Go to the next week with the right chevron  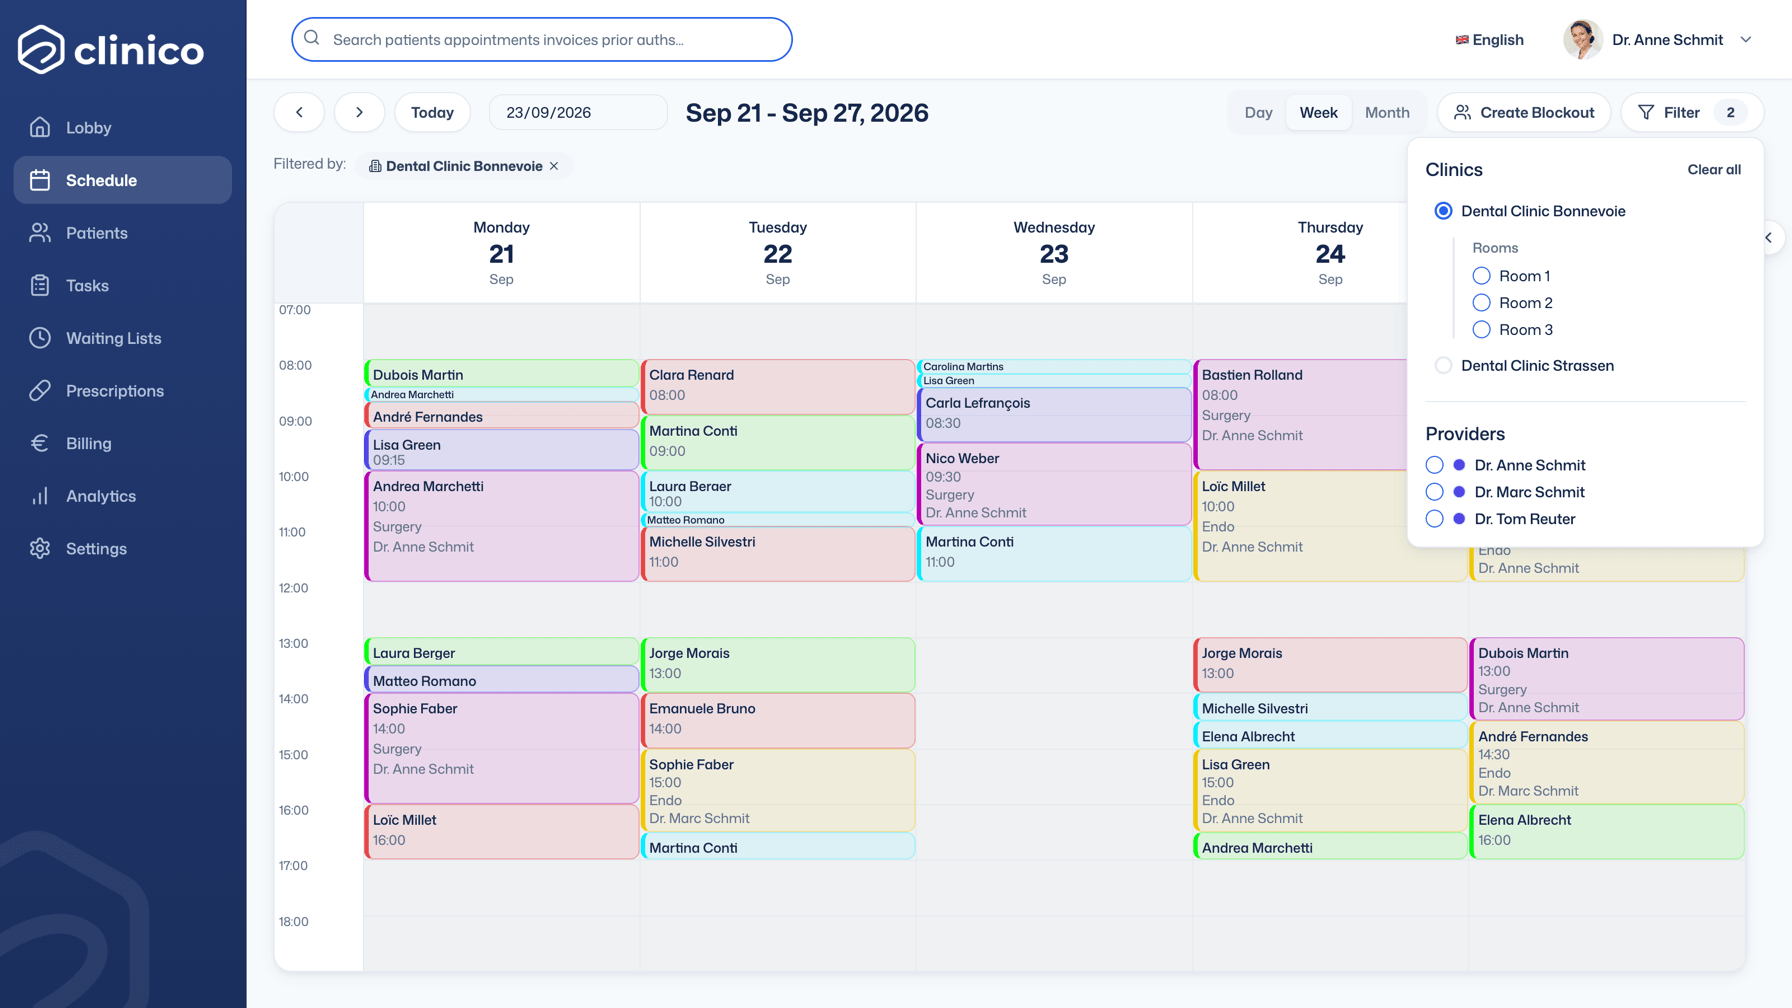pos(359,112)
